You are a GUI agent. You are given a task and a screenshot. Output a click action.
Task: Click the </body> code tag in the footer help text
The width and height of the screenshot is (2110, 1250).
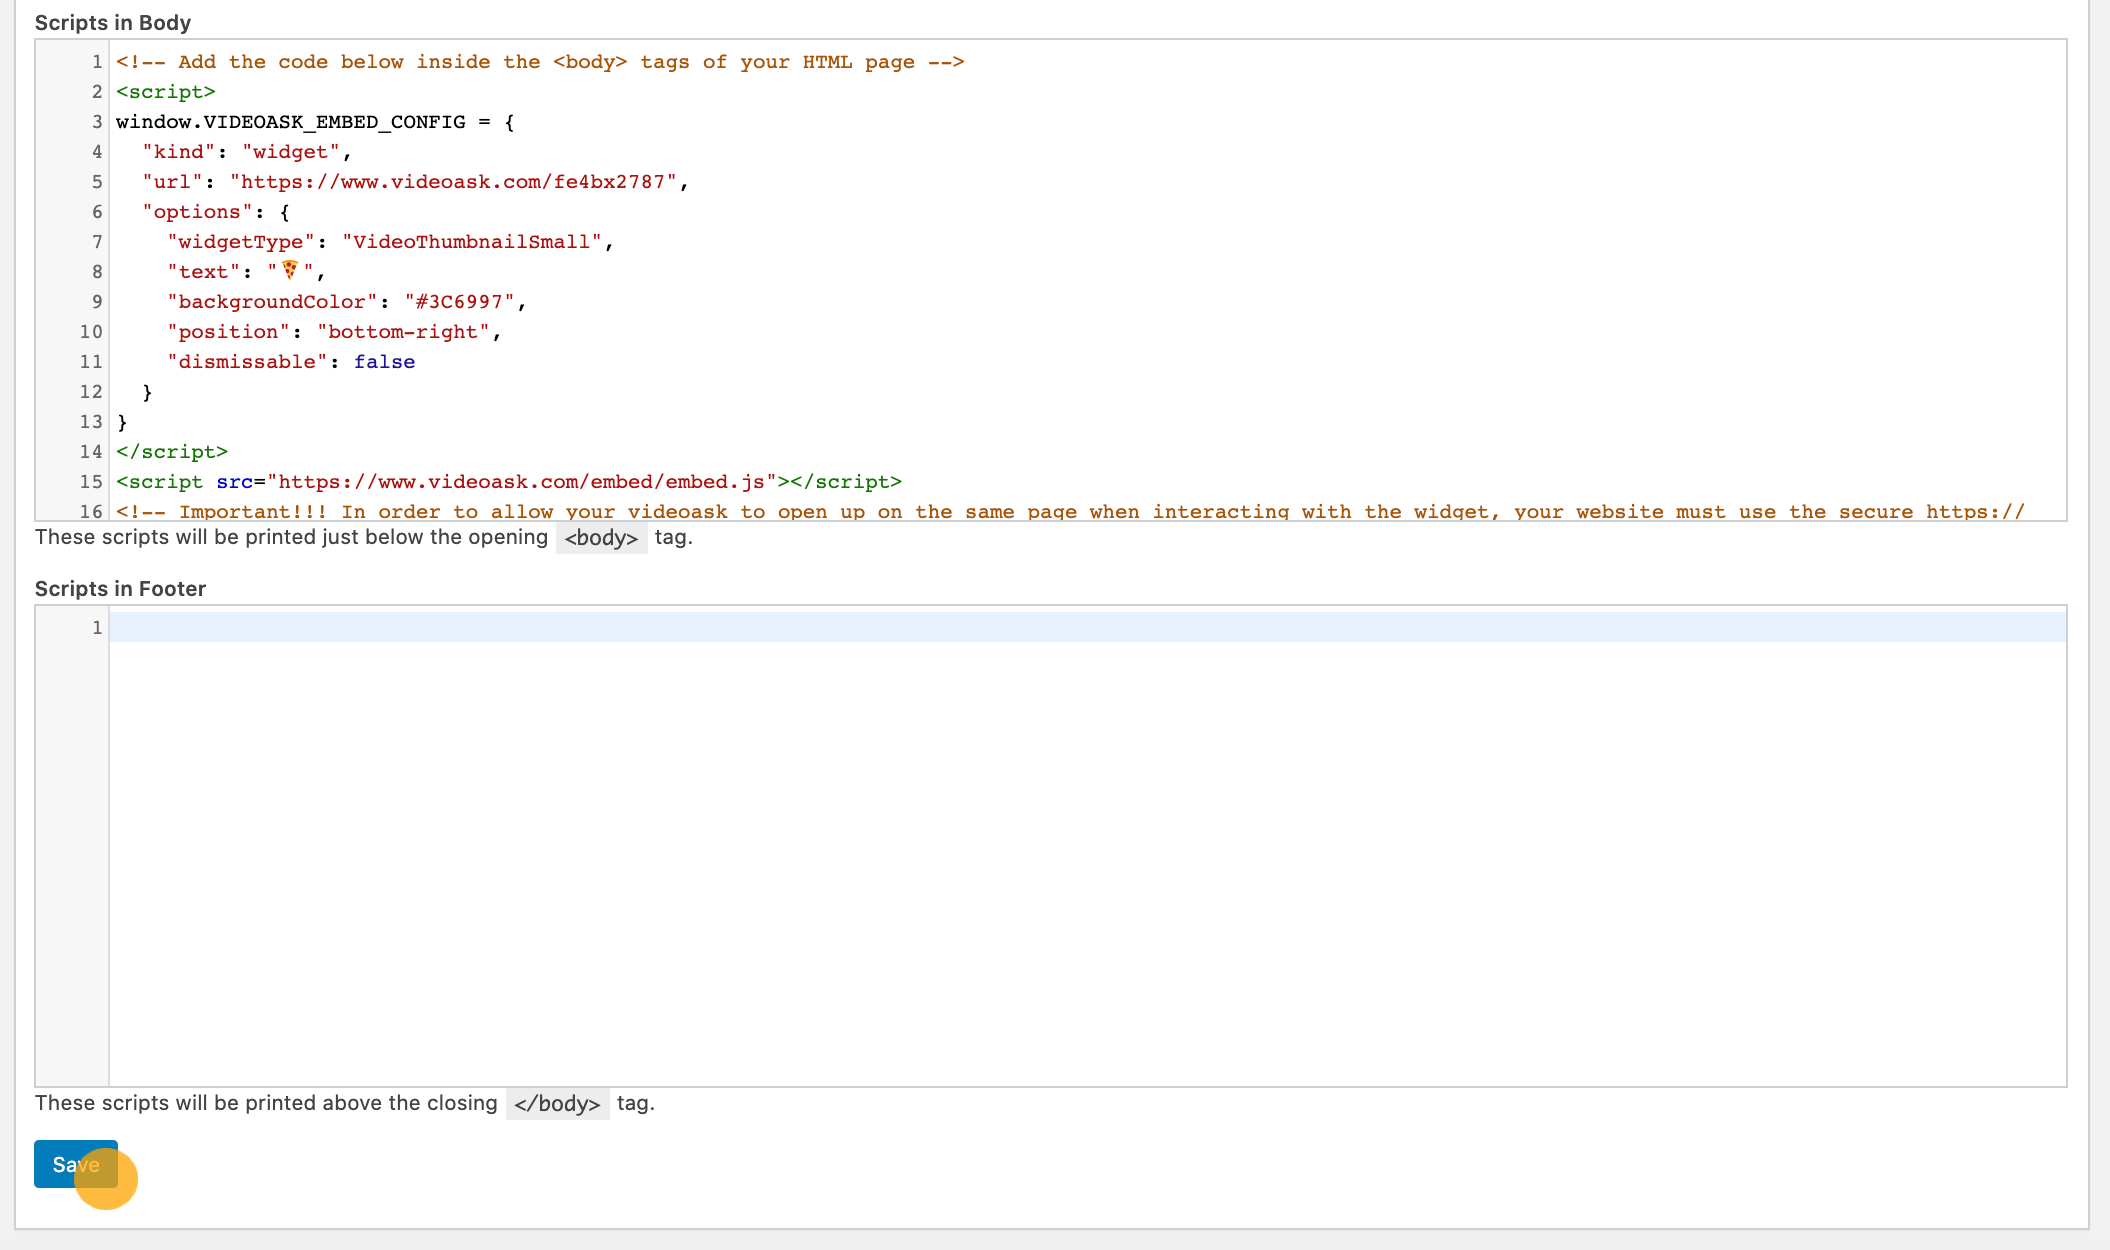557,1104
